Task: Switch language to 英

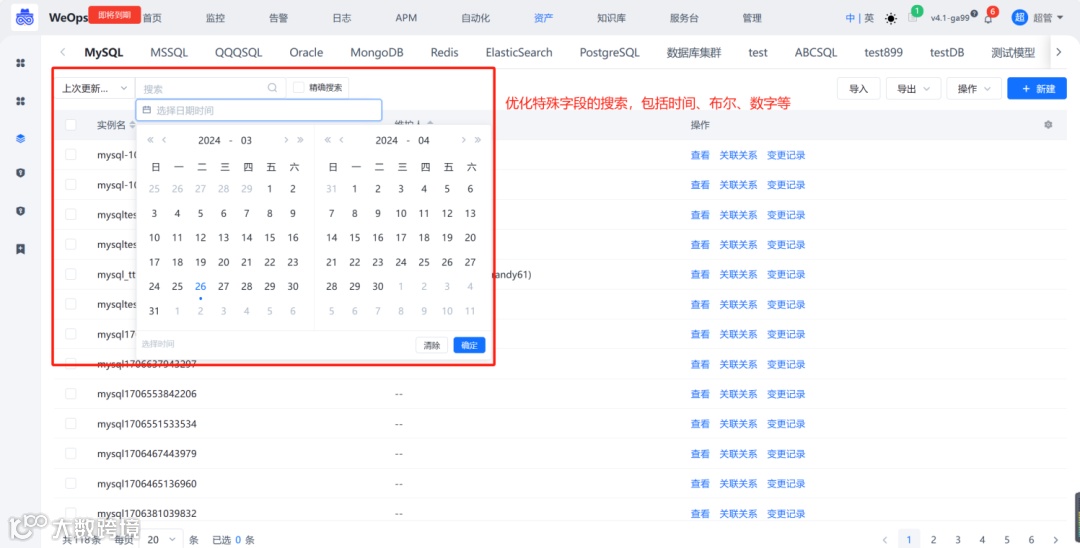Action: click(869, 19)
